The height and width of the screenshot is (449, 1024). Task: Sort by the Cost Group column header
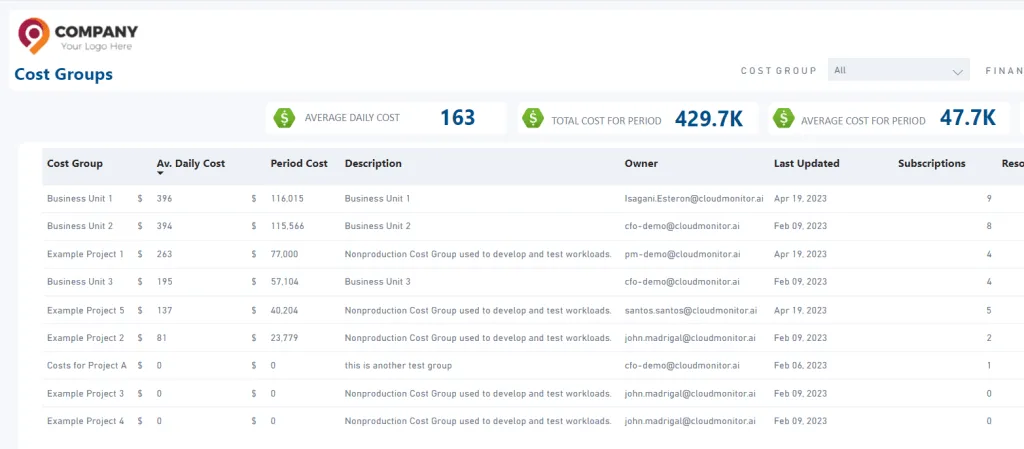pyautogui.click(x=74, y=163)
